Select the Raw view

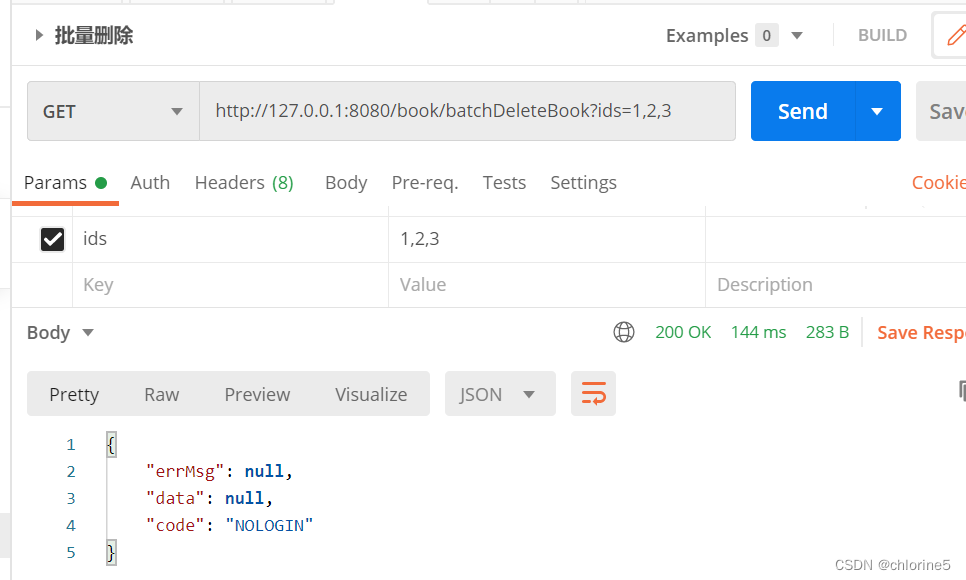coord(161,394)
